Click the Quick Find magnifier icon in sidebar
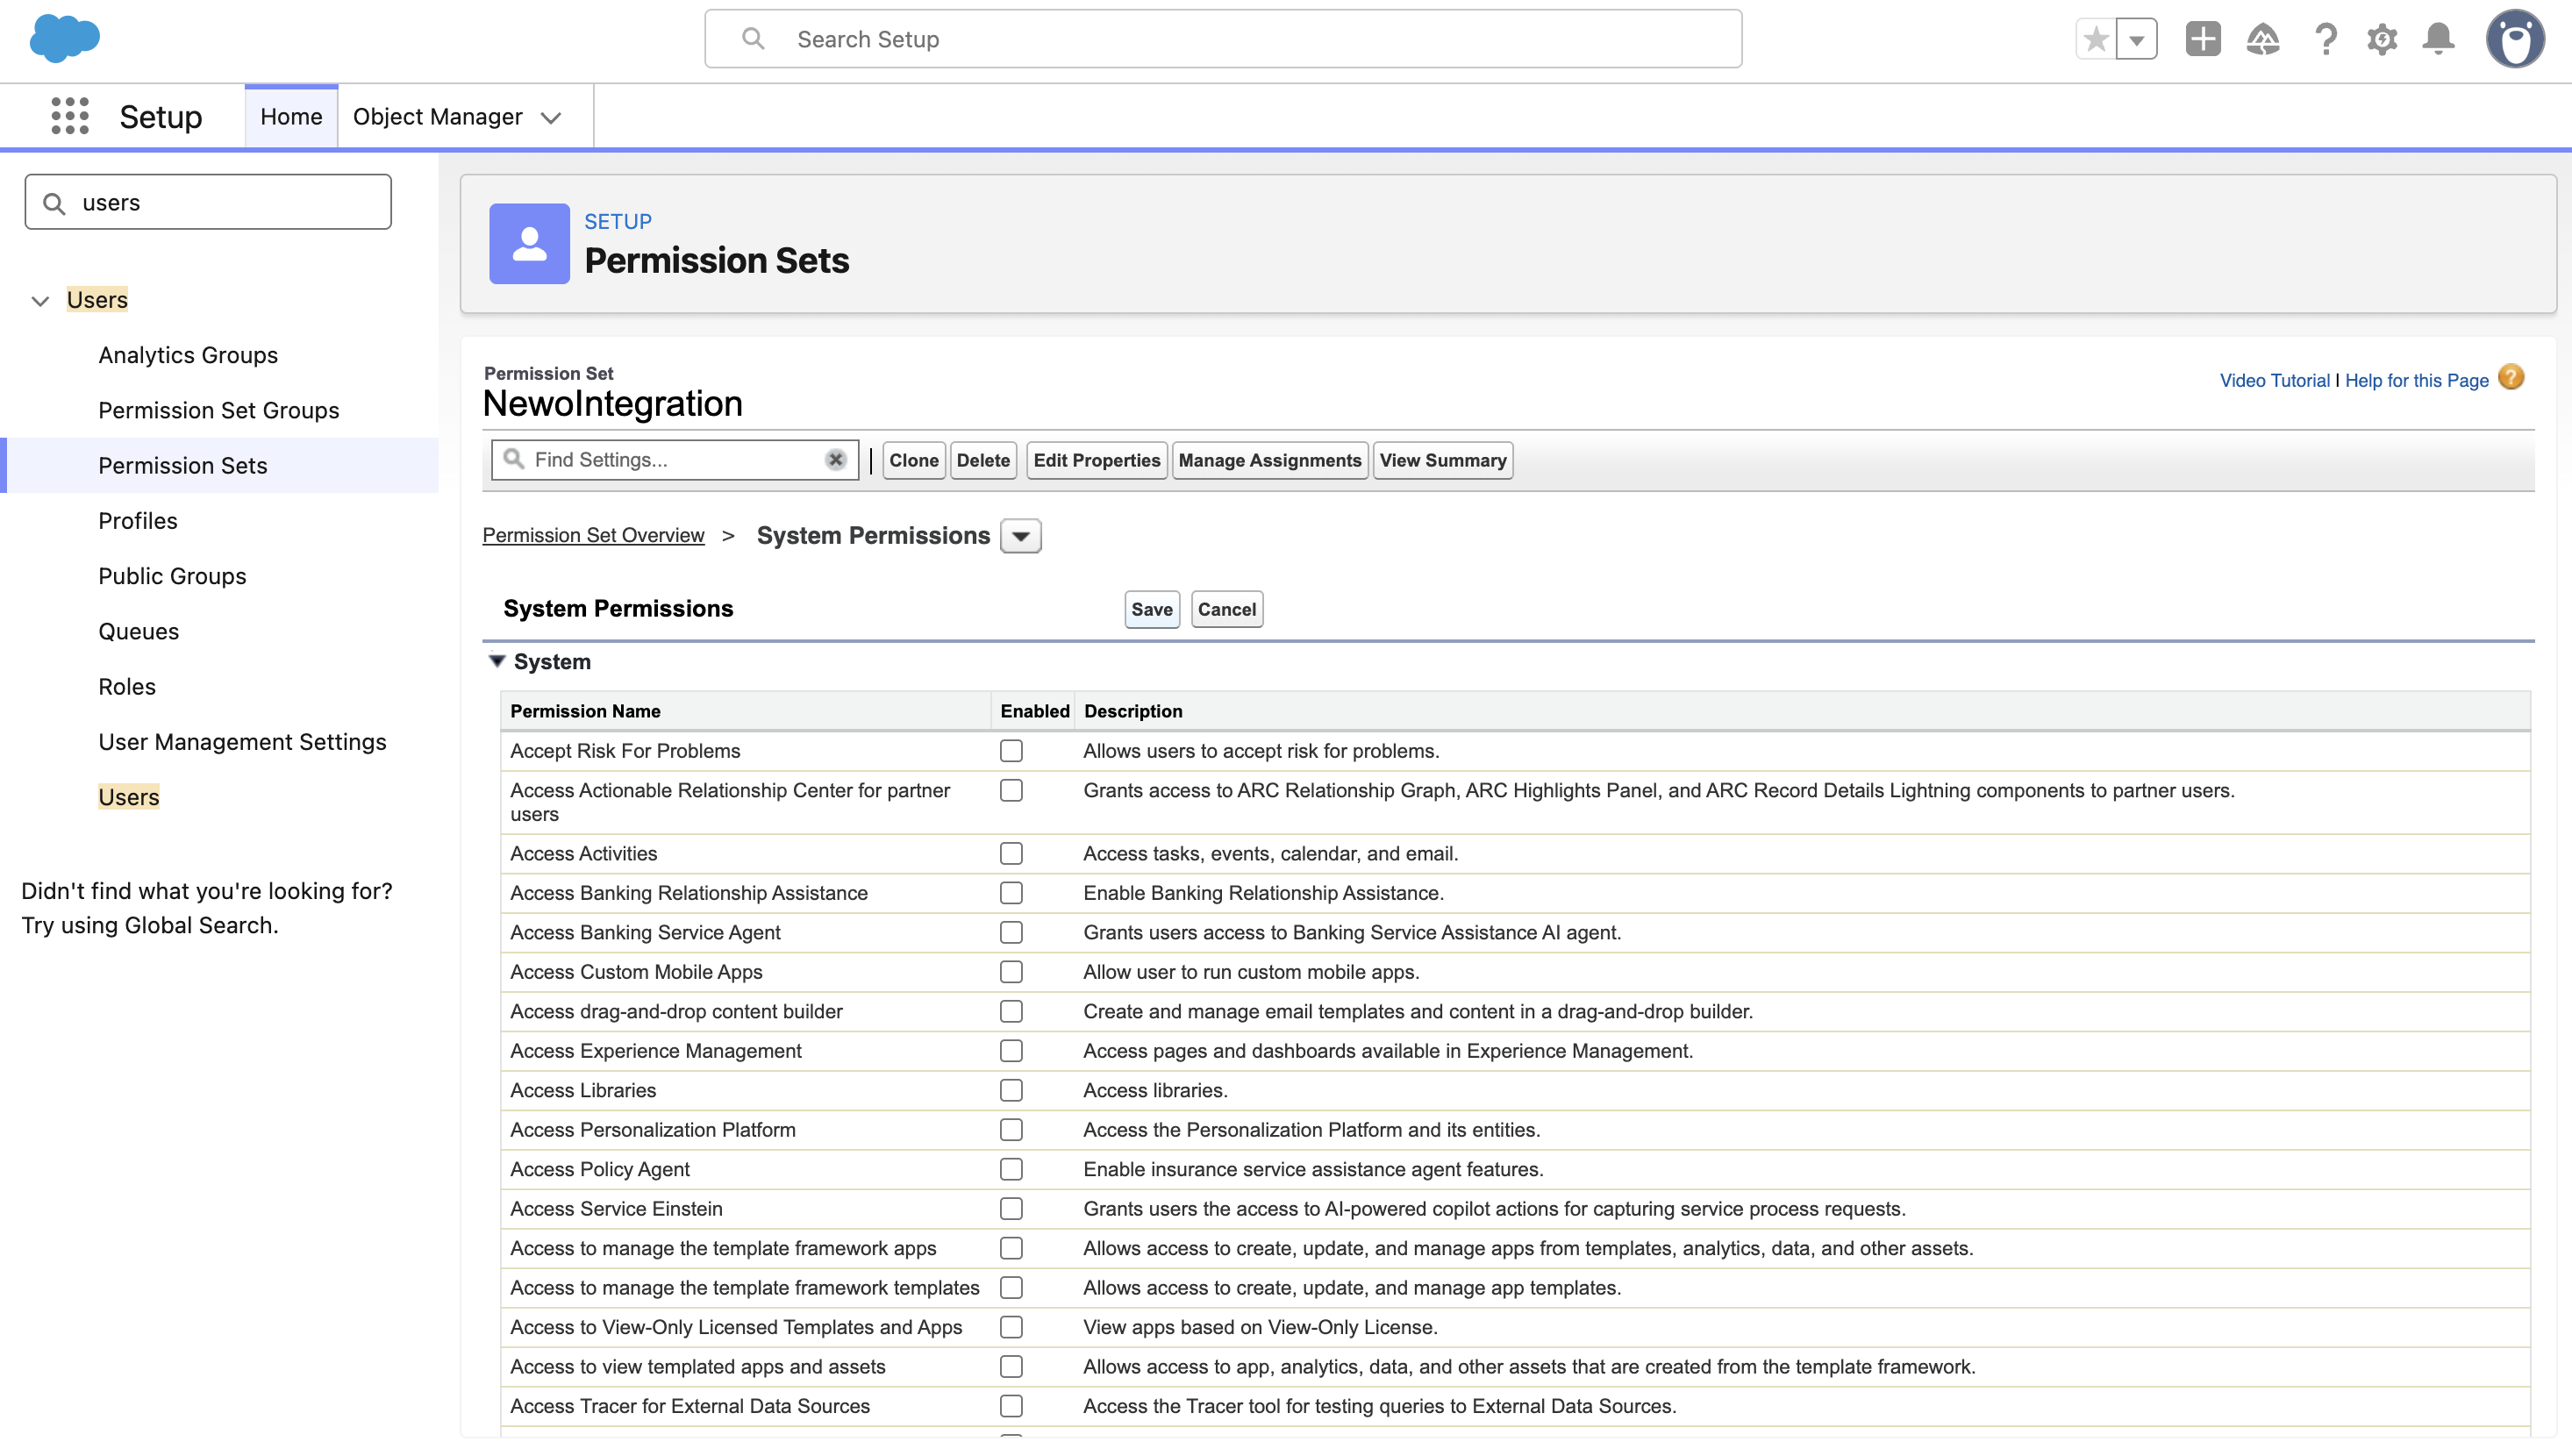Image resolution: width=2572 pixels, height=1456 pixels. pos(55,203)
